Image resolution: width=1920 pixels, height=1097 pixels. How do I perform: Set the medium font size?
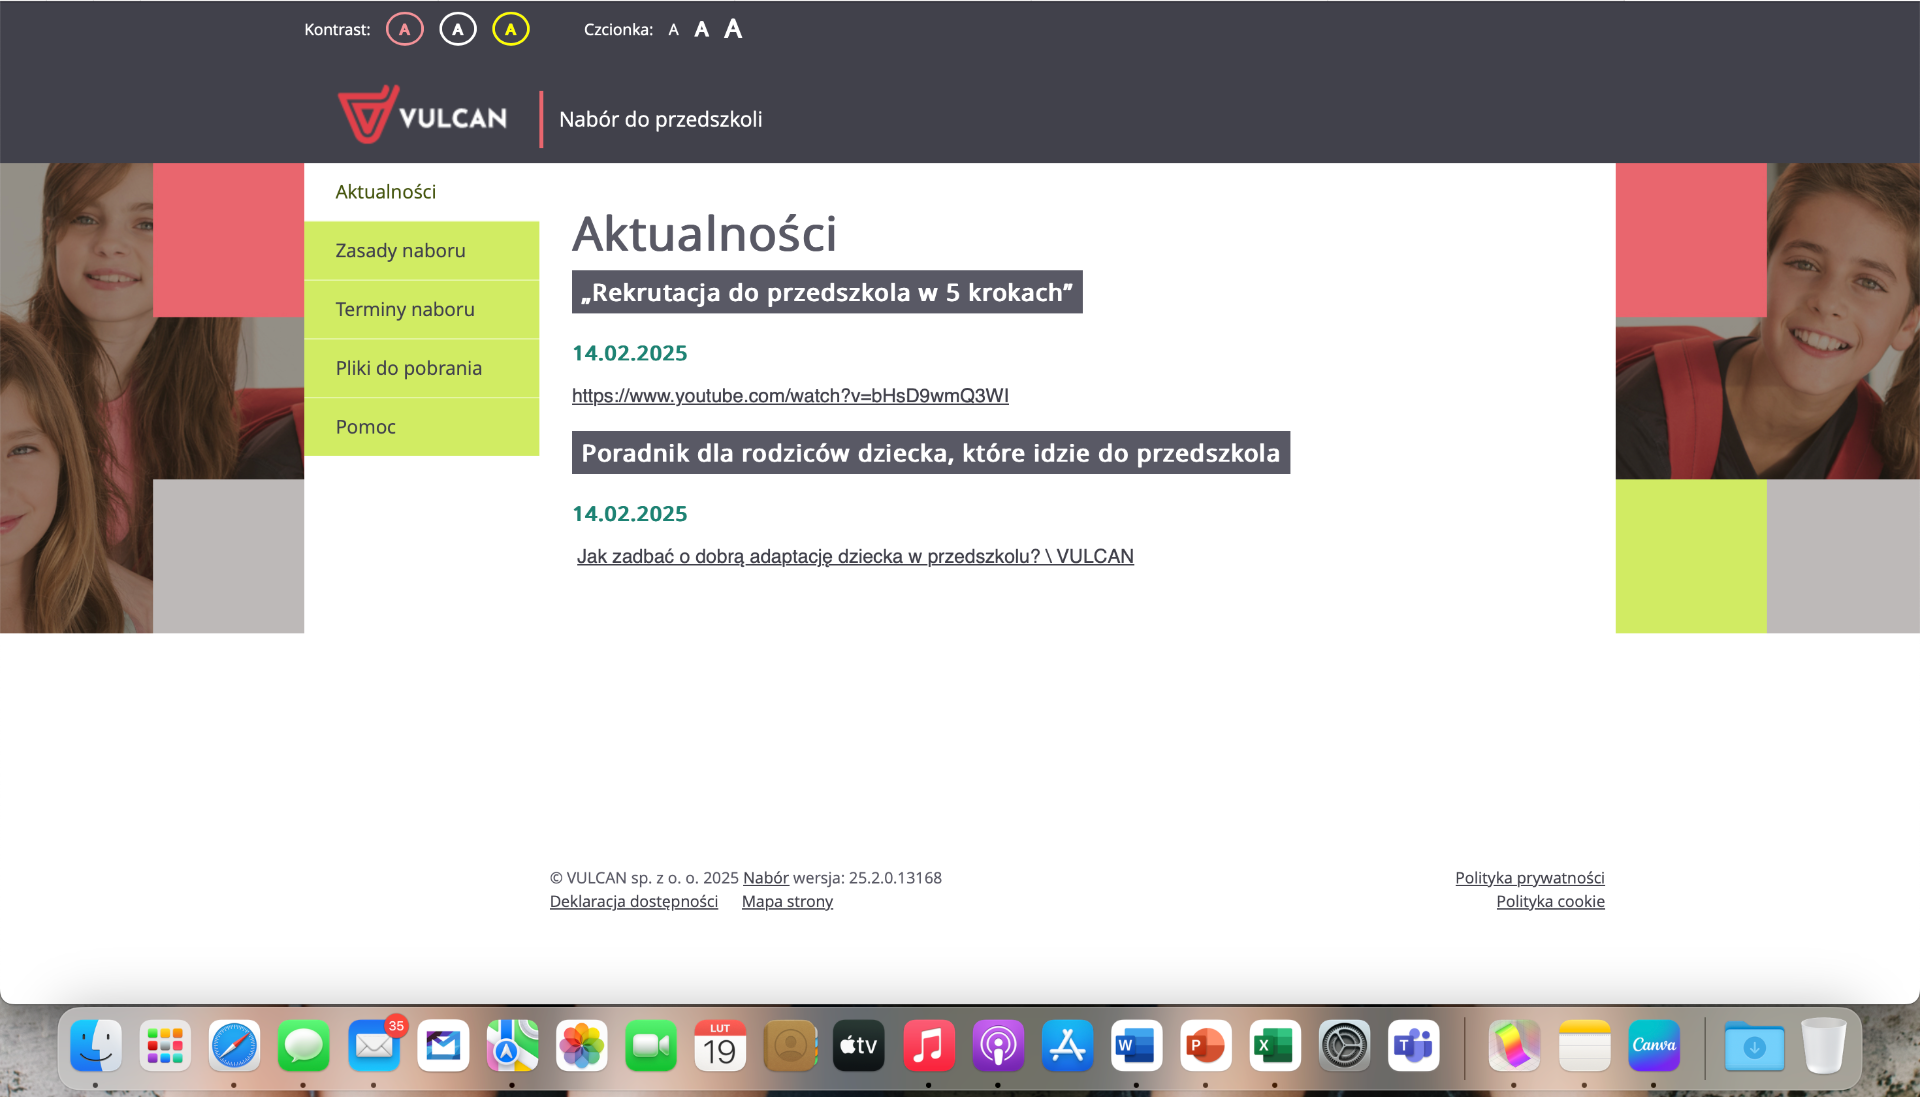click(x=701, y=30)
